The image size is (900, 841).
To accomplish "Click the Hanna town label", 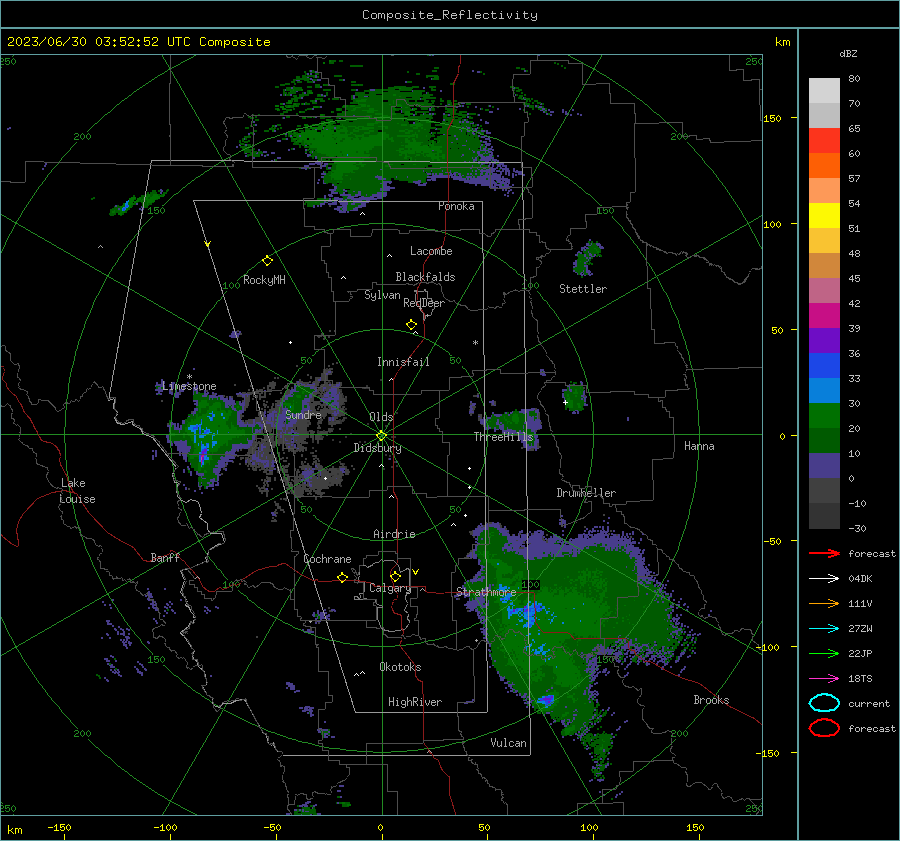I will (x=699, y=446).
